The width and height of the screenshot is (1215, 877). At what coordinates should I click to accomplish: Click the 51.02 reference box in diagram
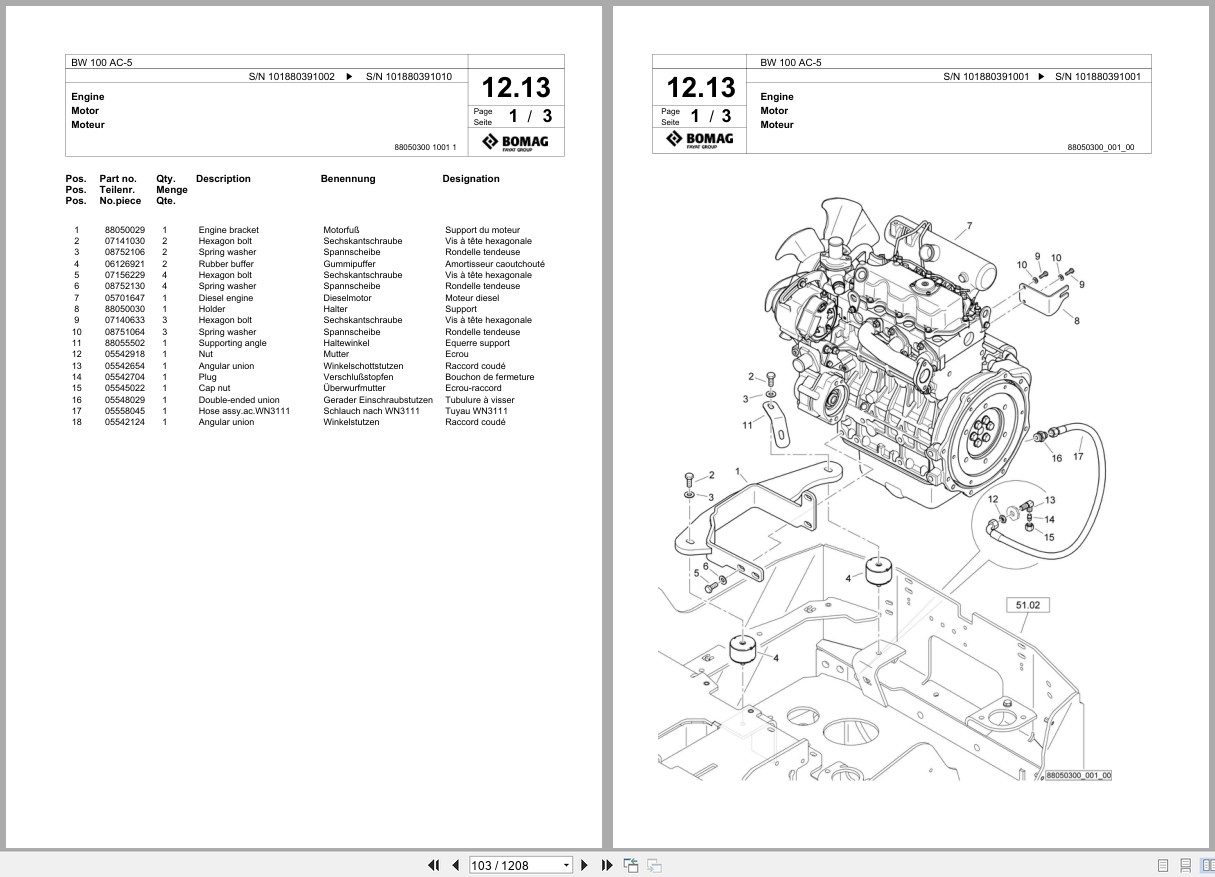[1027, 605]
